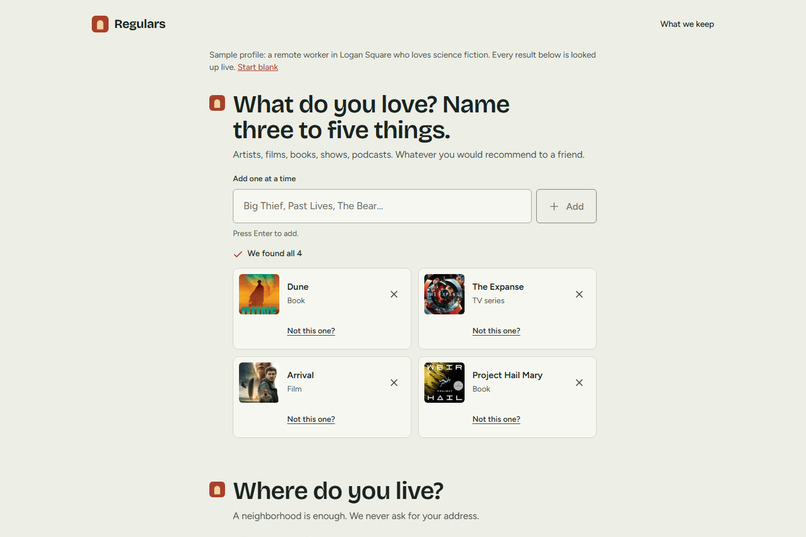Image resolution: width=806 pixels, height=537 pixels.
Task: Click the section icon beside What do you love
Action: [217, 103]
